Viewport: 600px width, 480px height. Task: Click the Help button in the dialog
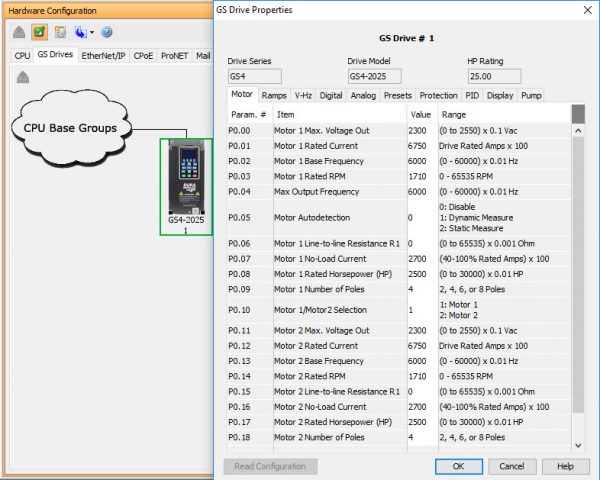(565, 466)
